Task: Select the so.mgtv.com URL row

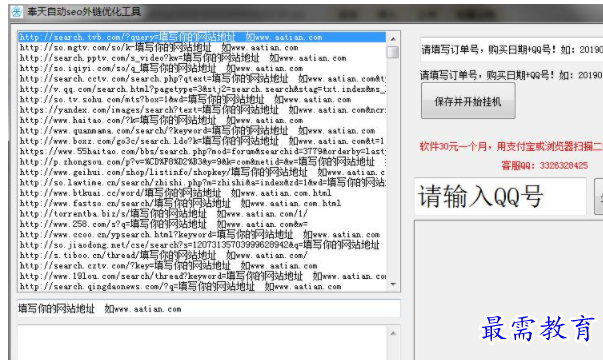Action: (202, 48)
